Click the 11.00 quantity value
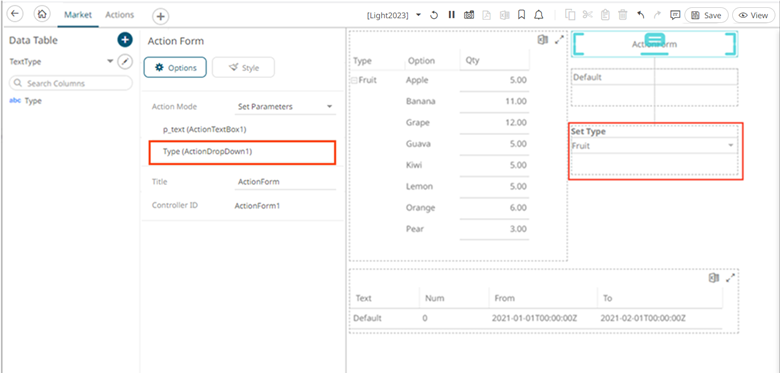Viewport: 780px width, 373px height. (x=515, y=101)
